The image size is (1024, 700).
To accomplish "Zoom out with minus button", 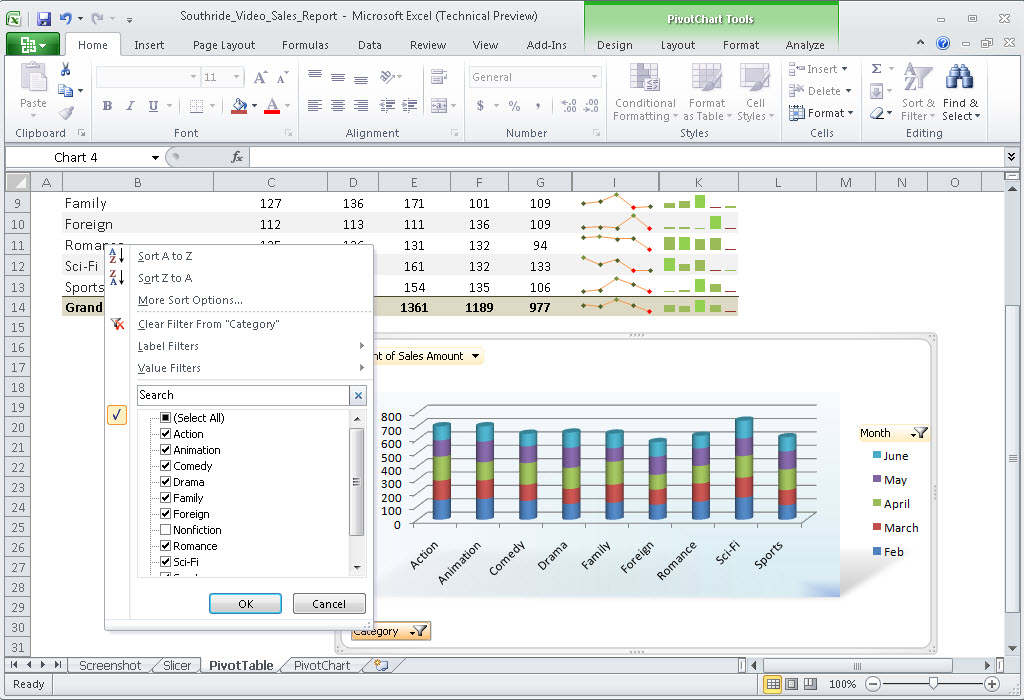I will 873,684.
